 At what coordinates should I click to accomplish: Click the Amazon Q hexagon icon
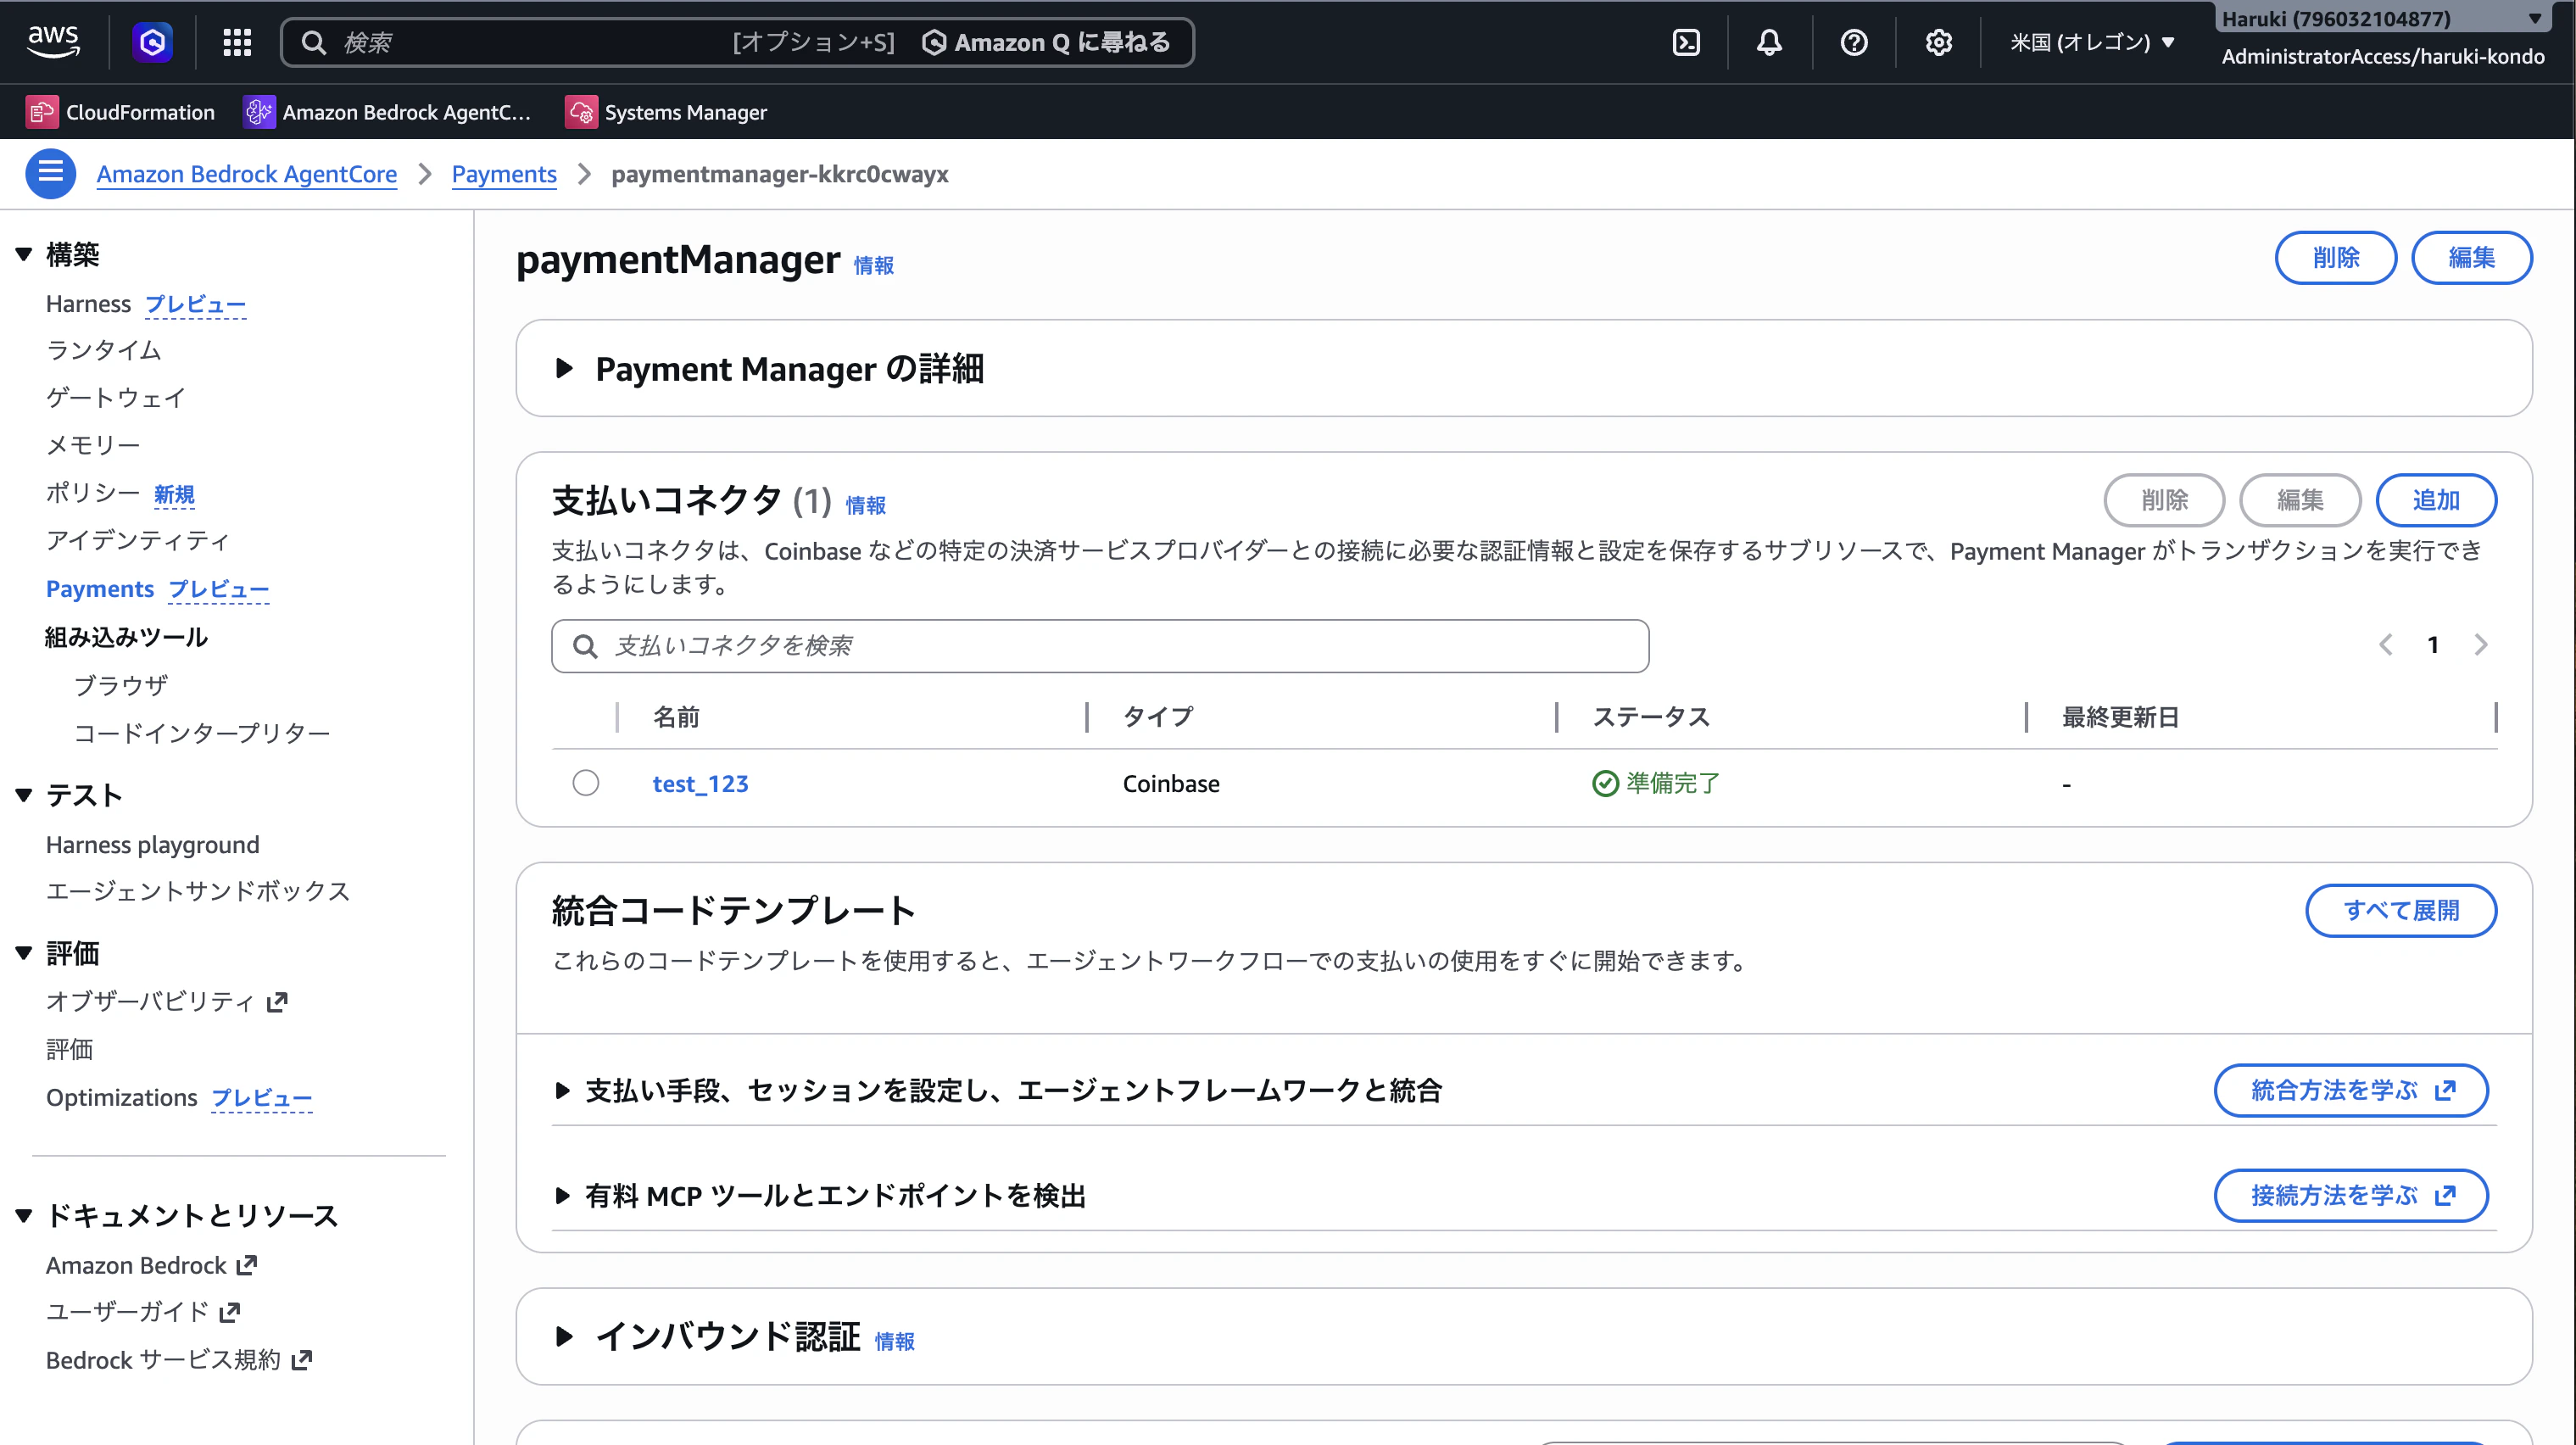point(934,42)
